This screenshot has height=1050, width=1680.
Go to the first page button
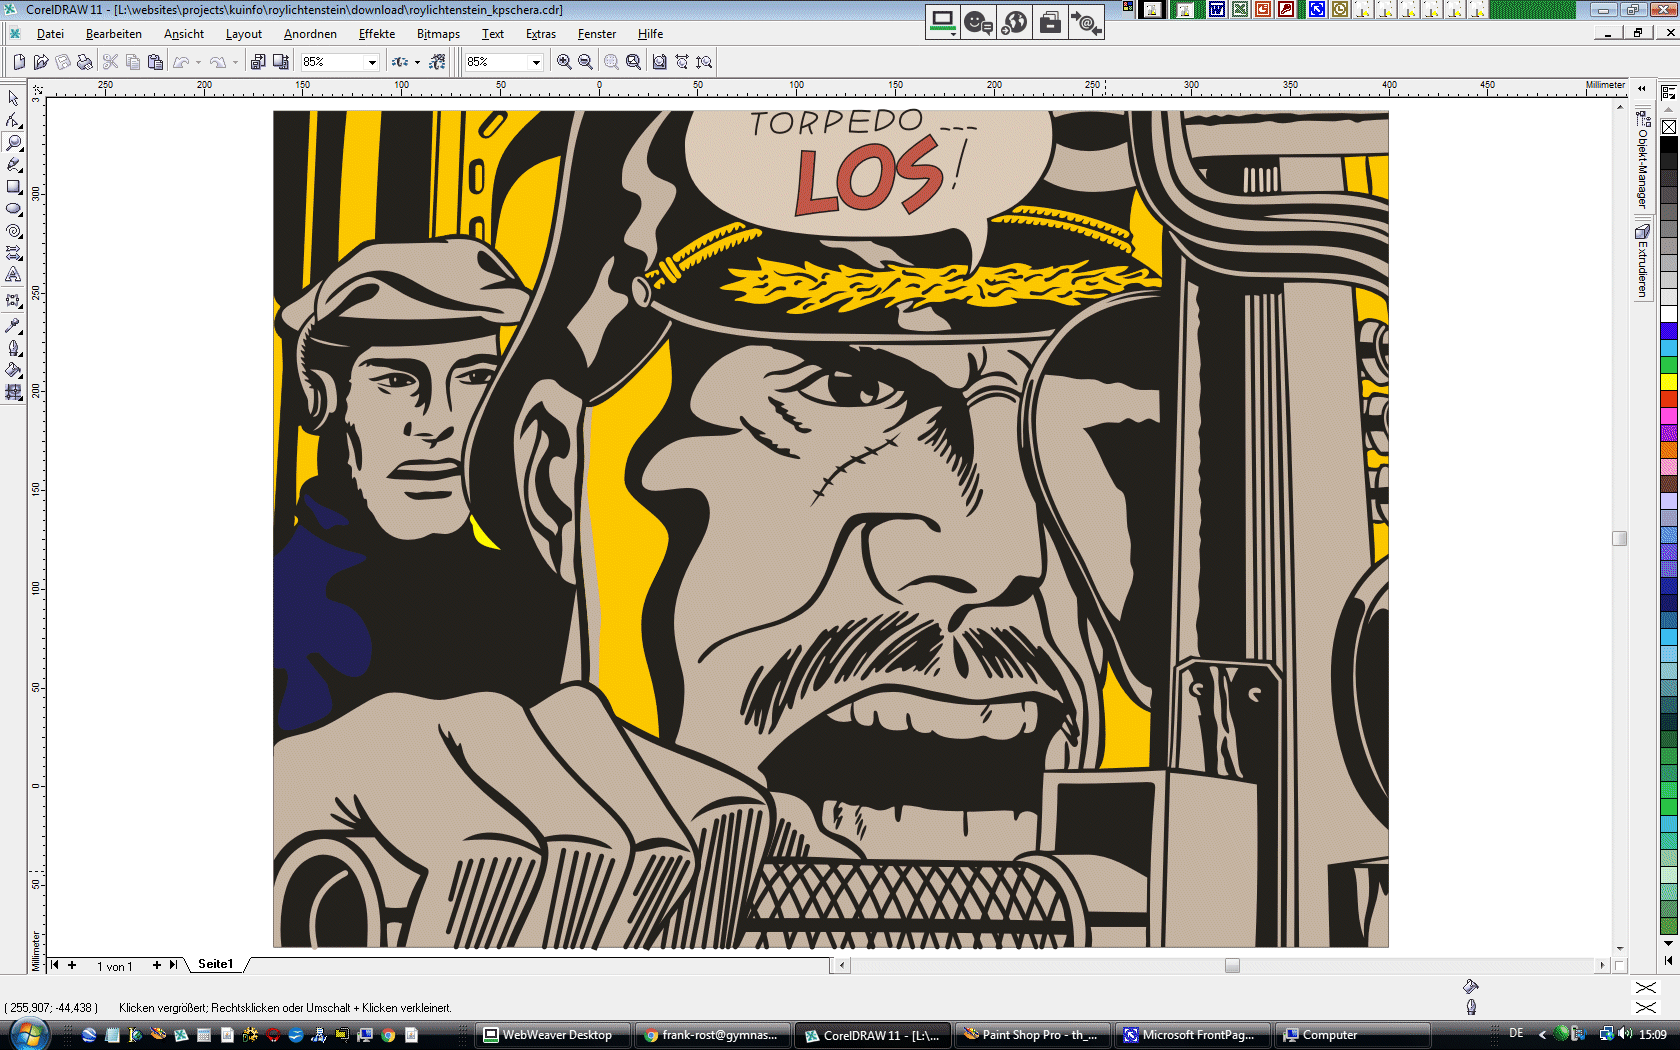(x=55, y=965)
